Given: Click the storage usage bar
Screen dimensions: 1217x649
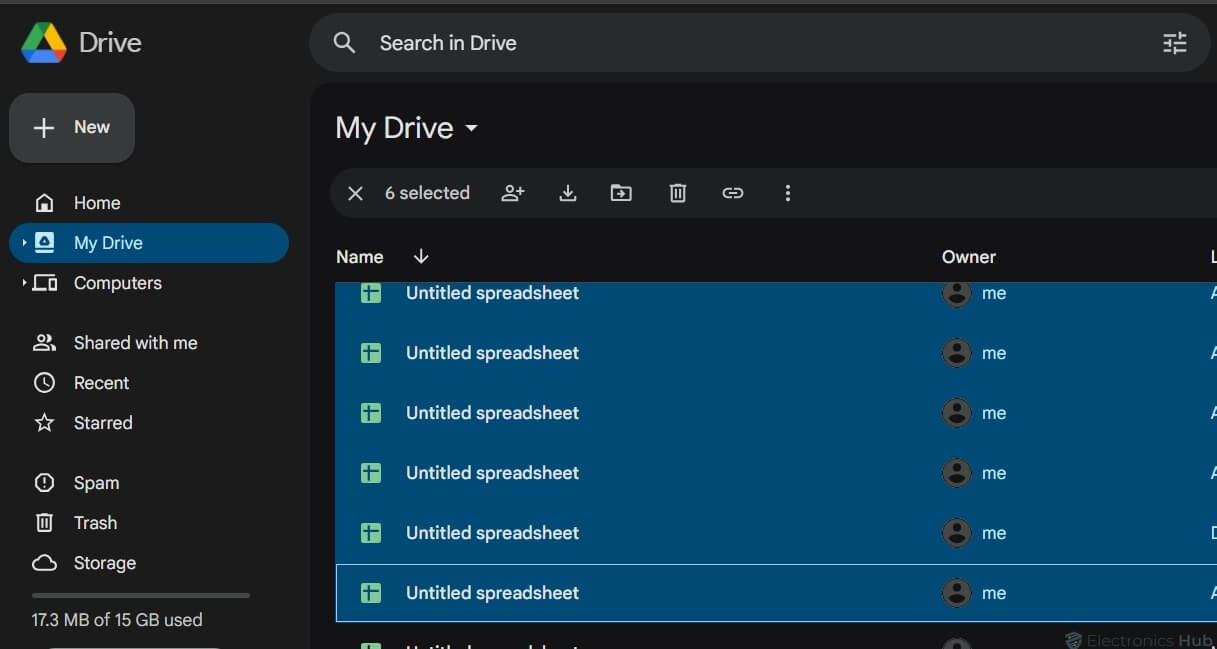Looking at the screenshot, I should pyautogui.click(x=140, y=596).
